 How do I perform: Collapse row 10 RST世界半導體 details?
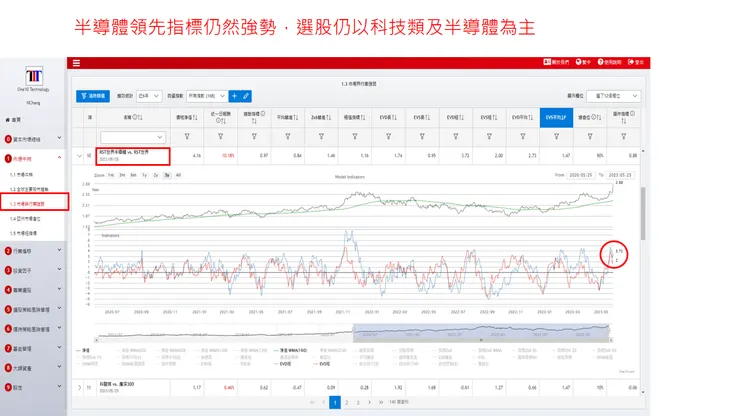click(x=79, y=156)
